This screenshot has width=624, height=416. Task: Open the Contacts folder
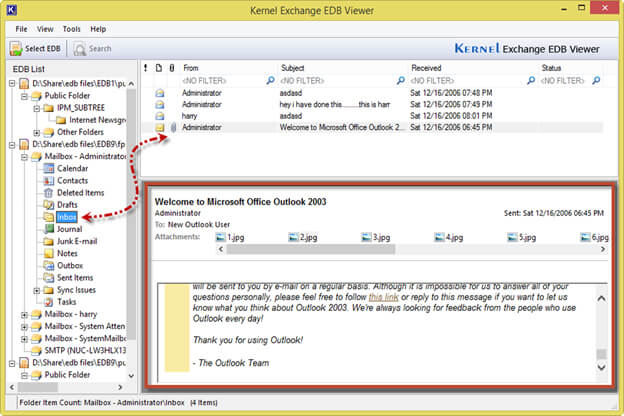point(72,180)
